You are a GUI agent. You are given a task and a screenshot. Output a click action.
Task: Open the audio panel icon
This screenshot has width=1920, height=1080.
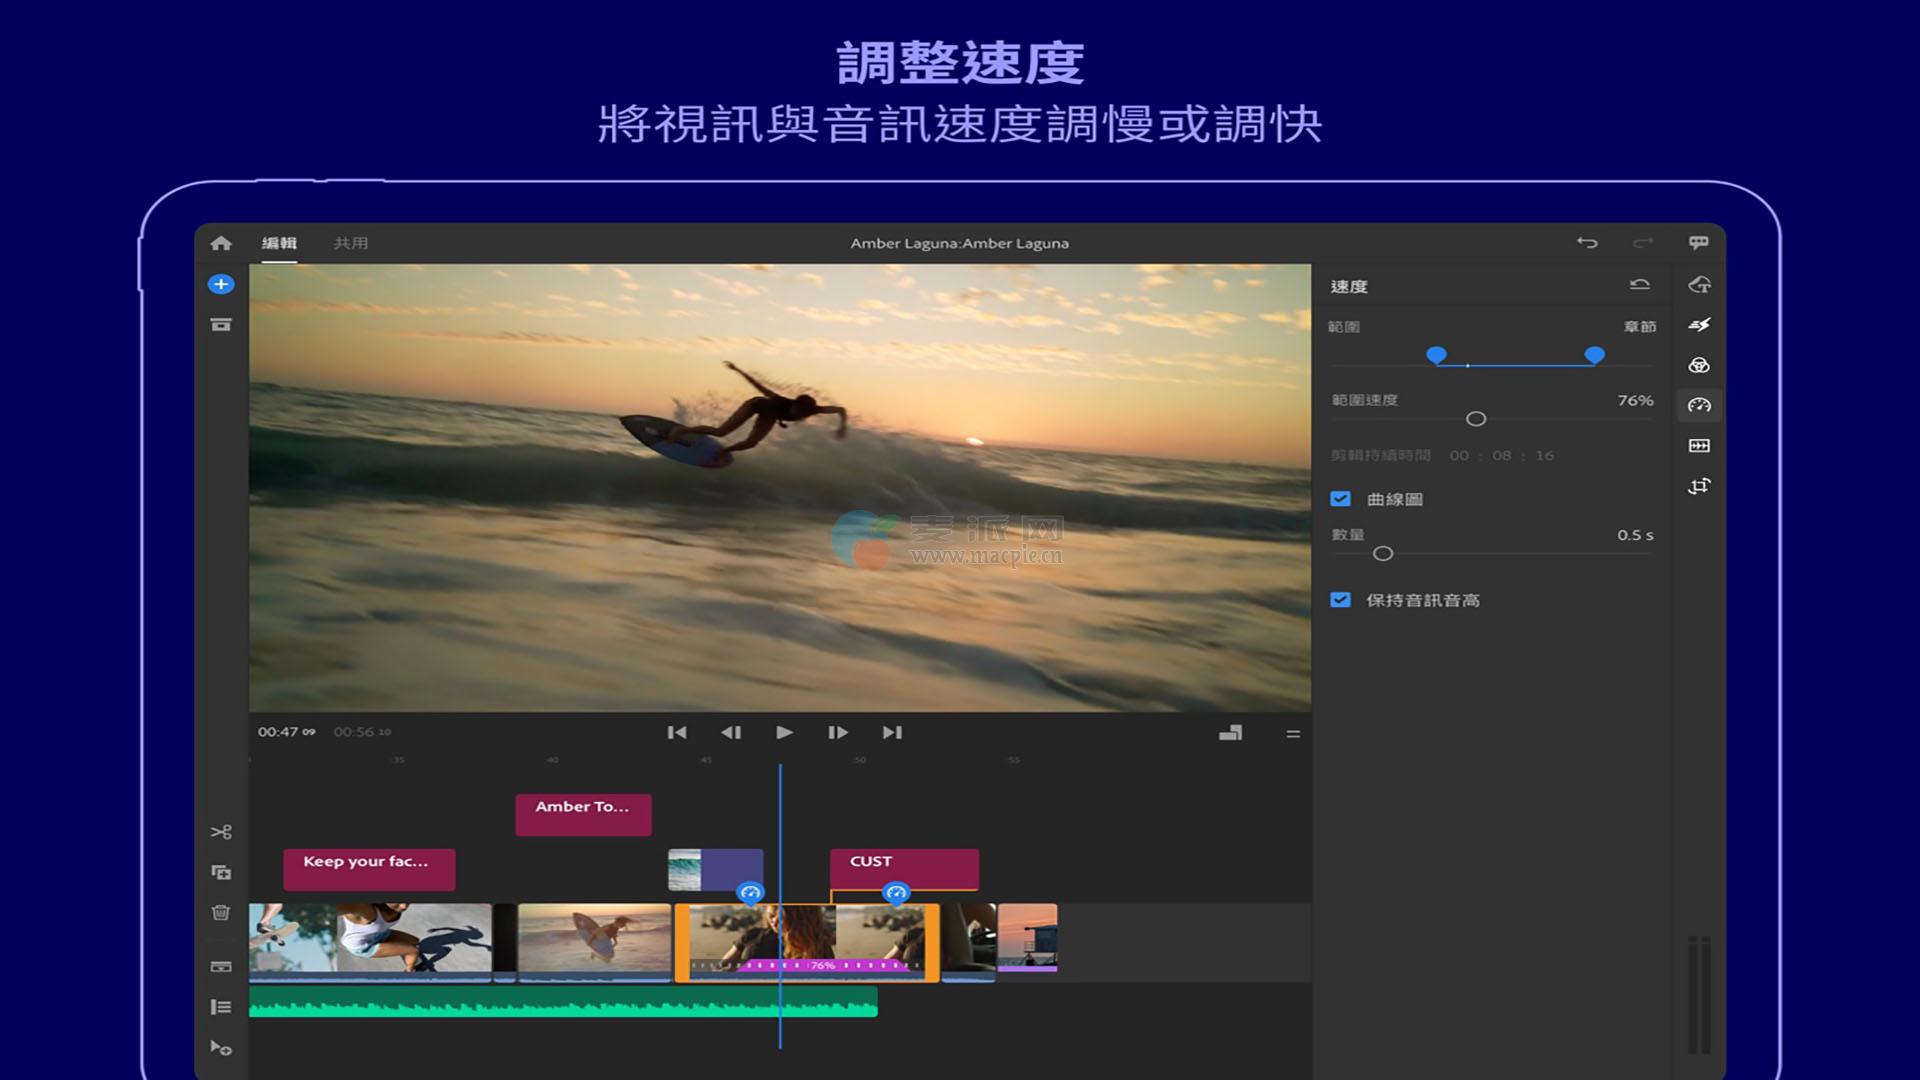click(1699, 446)
